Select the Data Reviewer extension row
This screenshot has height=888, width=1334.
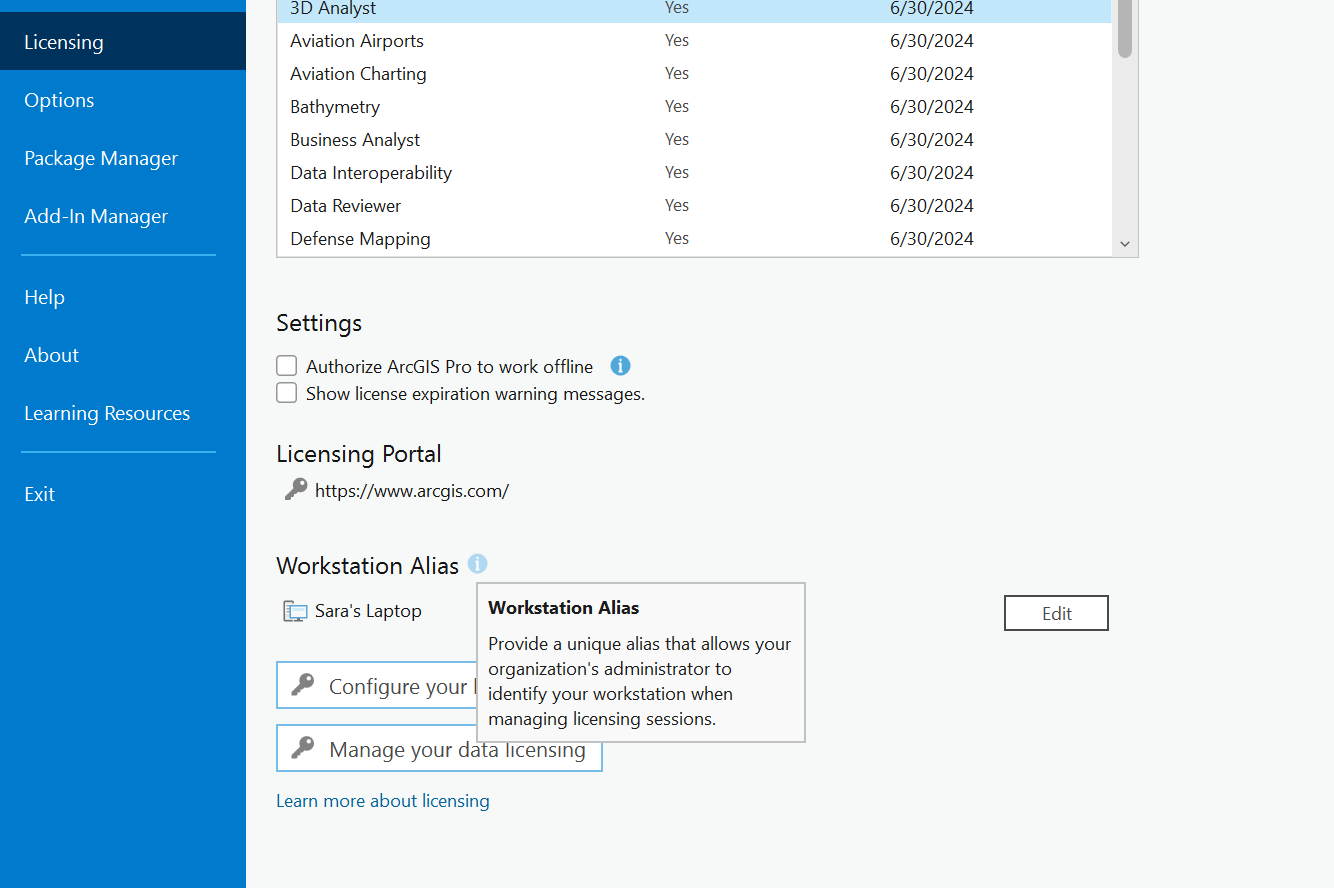(x=694, y=206)
